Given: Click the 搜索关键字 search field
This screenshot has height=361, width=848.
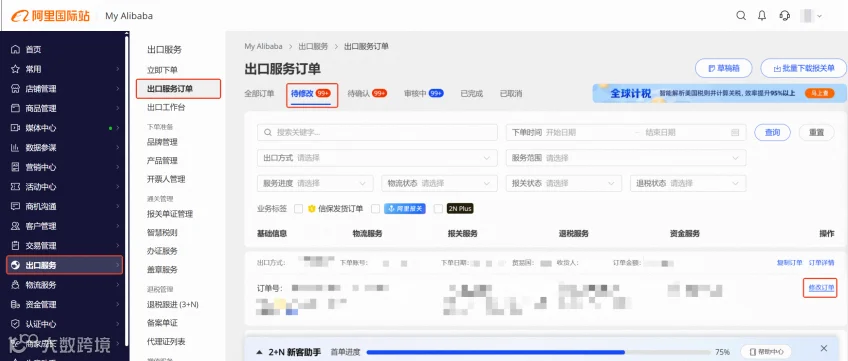Looking at the screenshot, I should pos(377,132).
